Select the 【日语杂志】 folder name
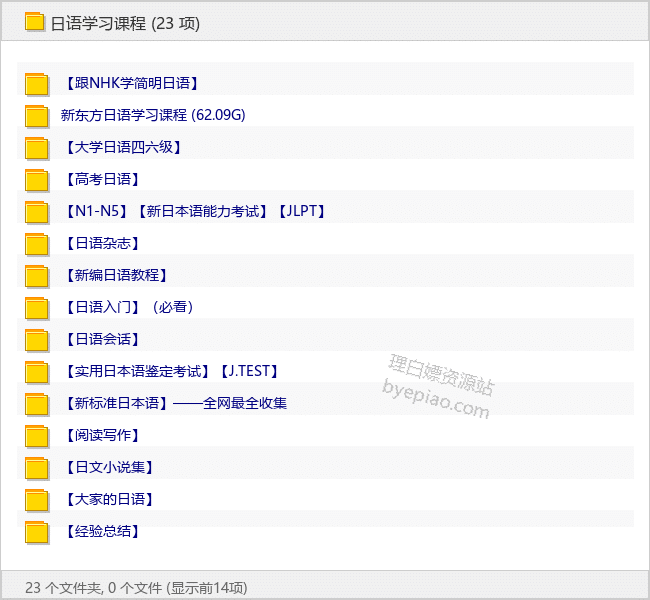 coord(102,243)
